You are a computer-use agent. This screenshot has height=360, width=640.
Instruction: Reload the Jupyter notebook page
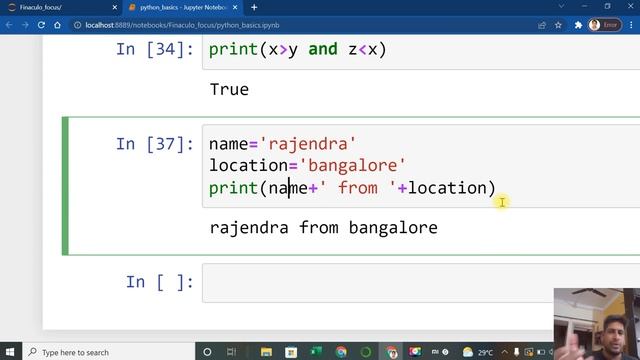(41, 25)
